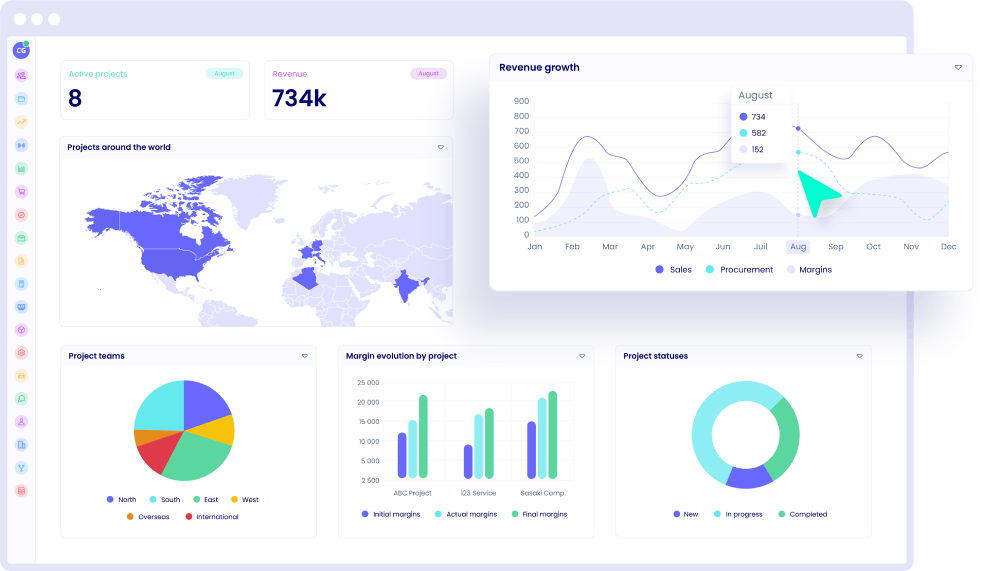The height and width of the screenshot is (571, 1000).
Task: Toggle Margins series in Revenue growth legend
Action: (x=809, y=270)
